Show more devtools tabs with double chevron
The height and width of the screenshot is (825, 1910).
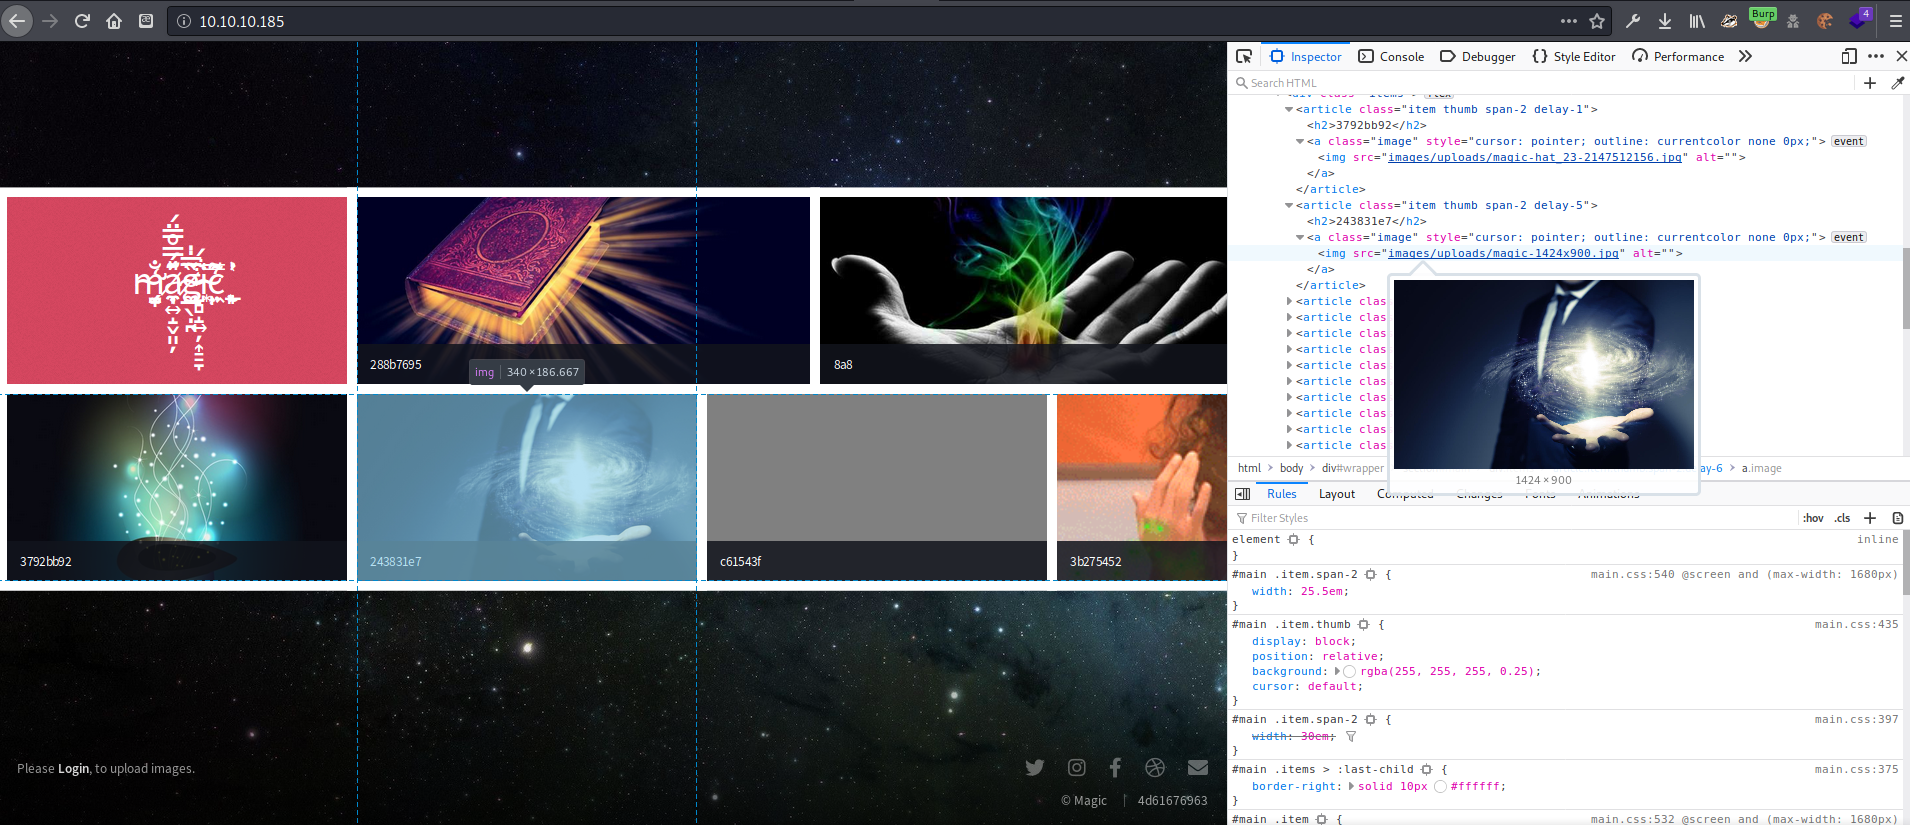(1745, 57)
